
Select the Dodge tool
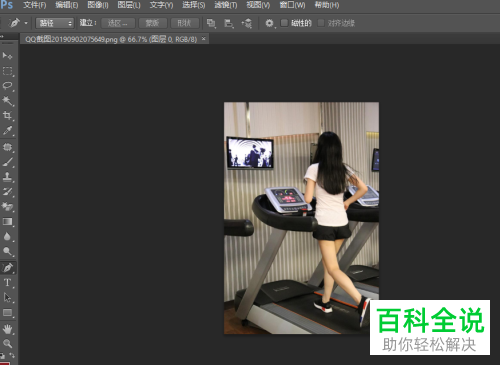[7, 251]
